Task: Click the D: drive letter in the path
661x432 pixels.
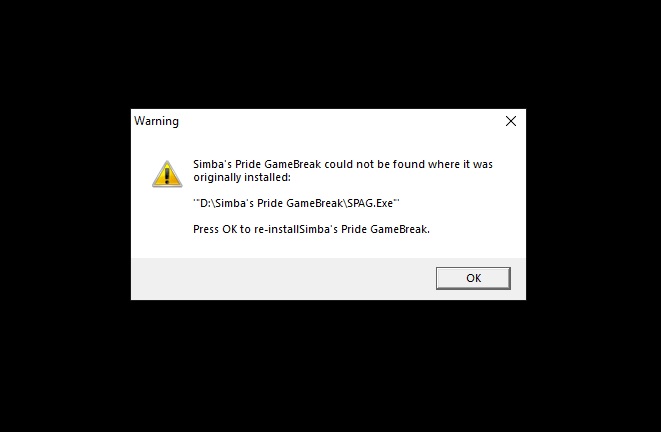Action: coord(207,203)
